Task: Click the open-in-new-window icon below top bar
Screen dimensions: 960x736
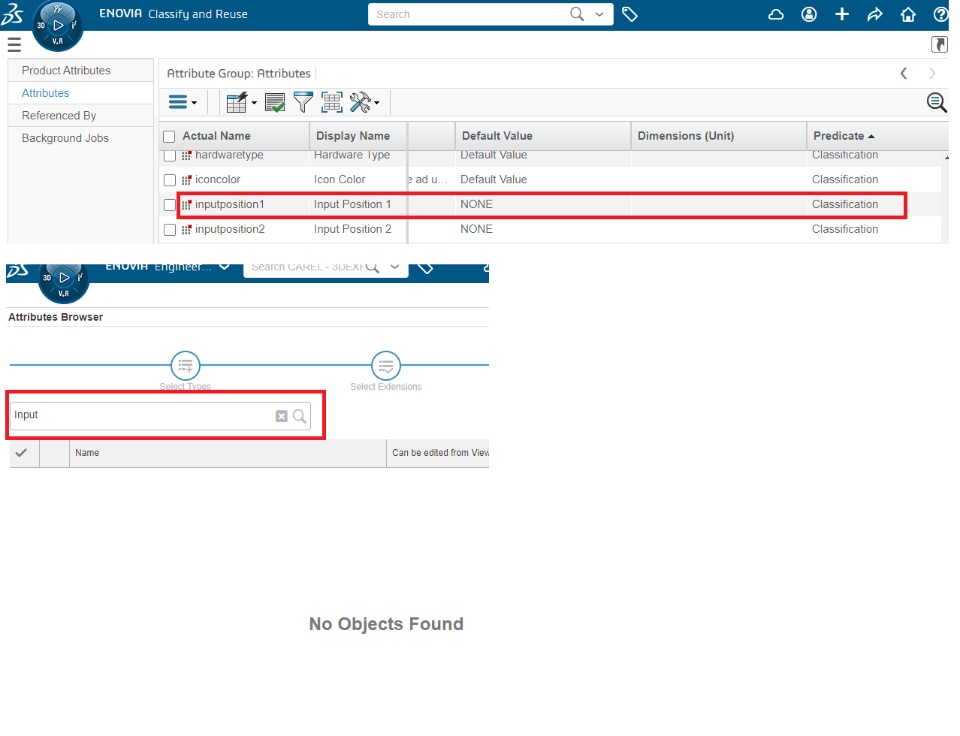Action: [x=939, y=45]
